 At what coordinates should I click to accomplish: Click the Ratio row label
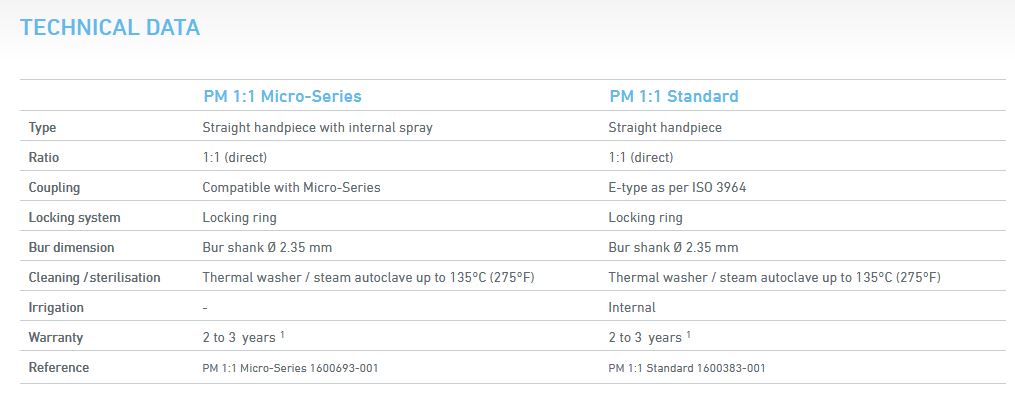(43, 157)
